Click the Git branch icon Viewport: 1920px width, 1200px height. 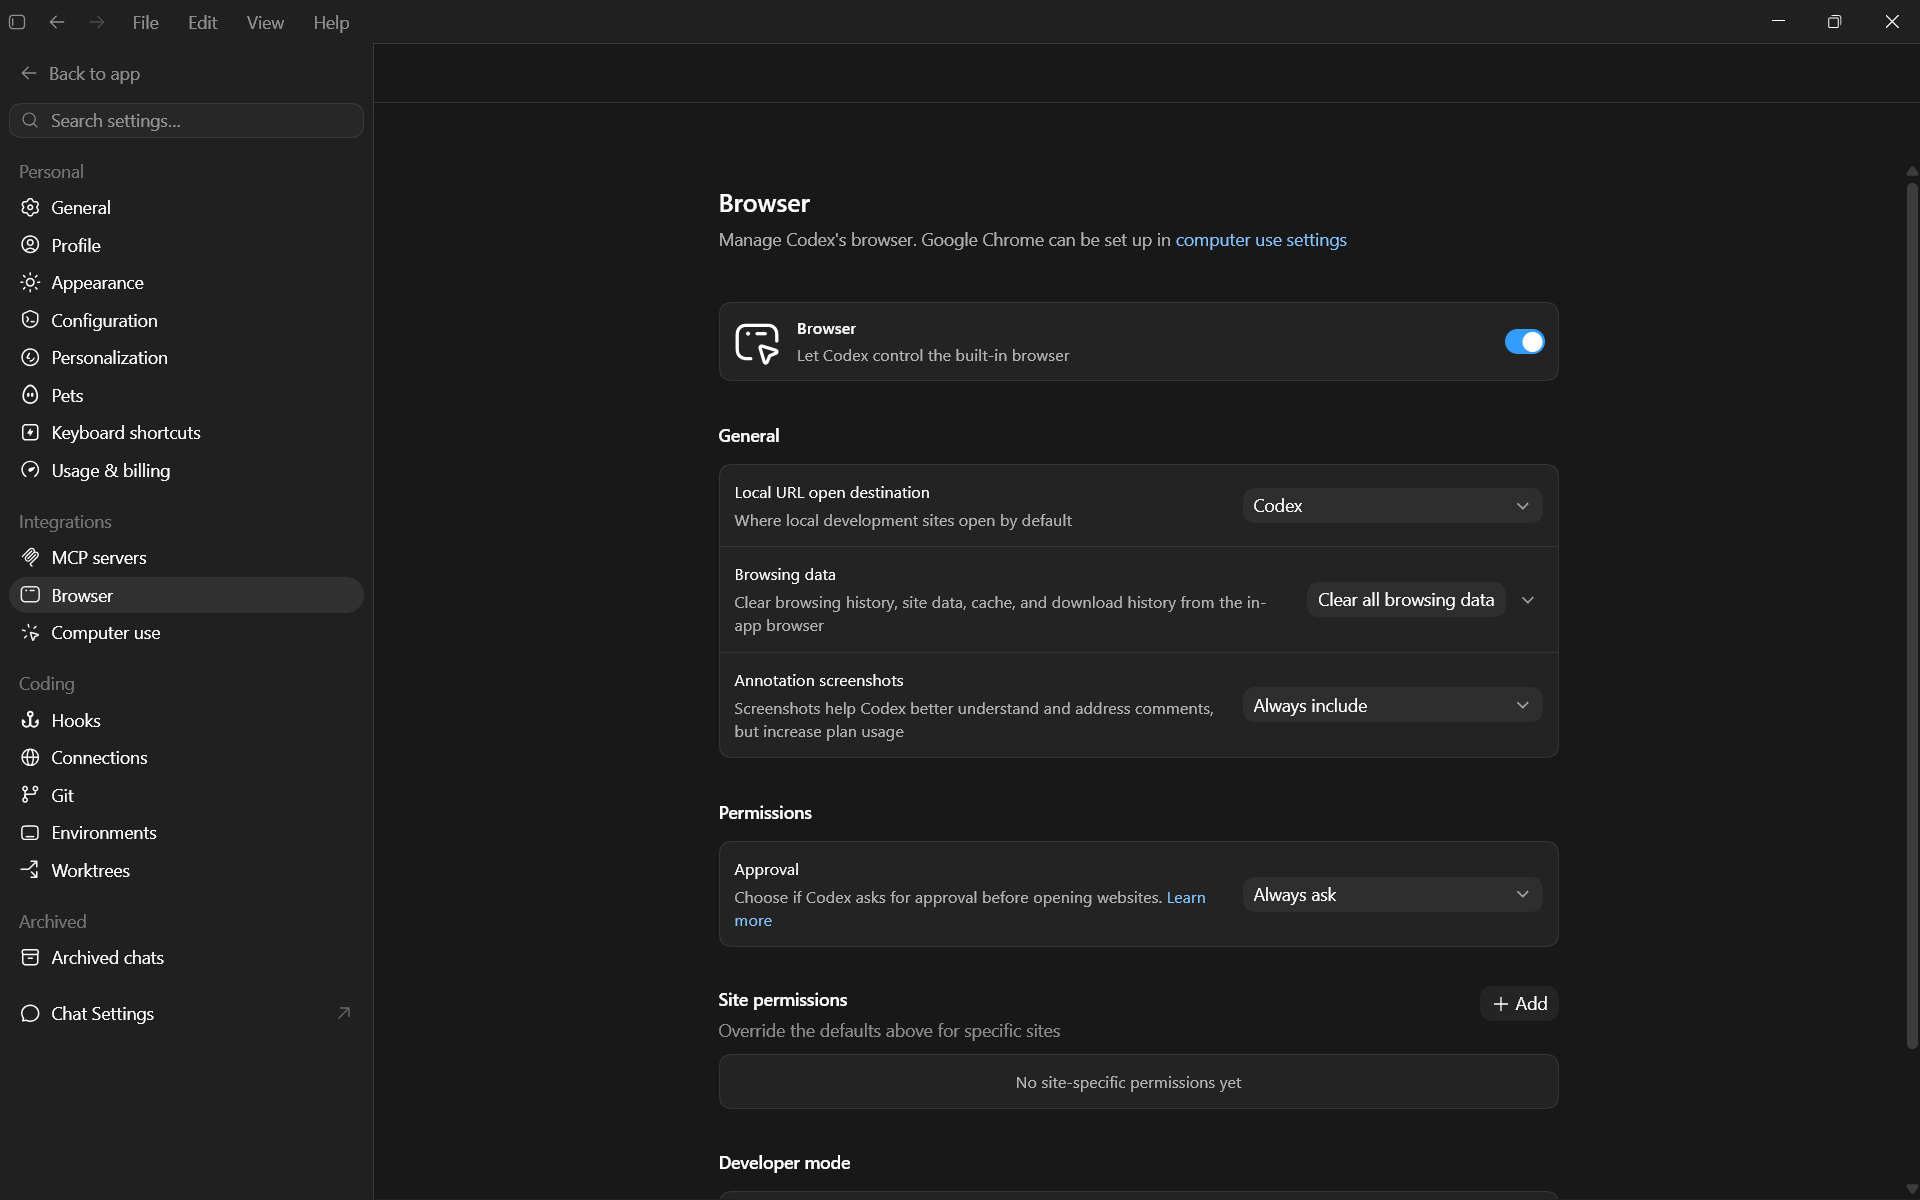[x=31, y=795]
